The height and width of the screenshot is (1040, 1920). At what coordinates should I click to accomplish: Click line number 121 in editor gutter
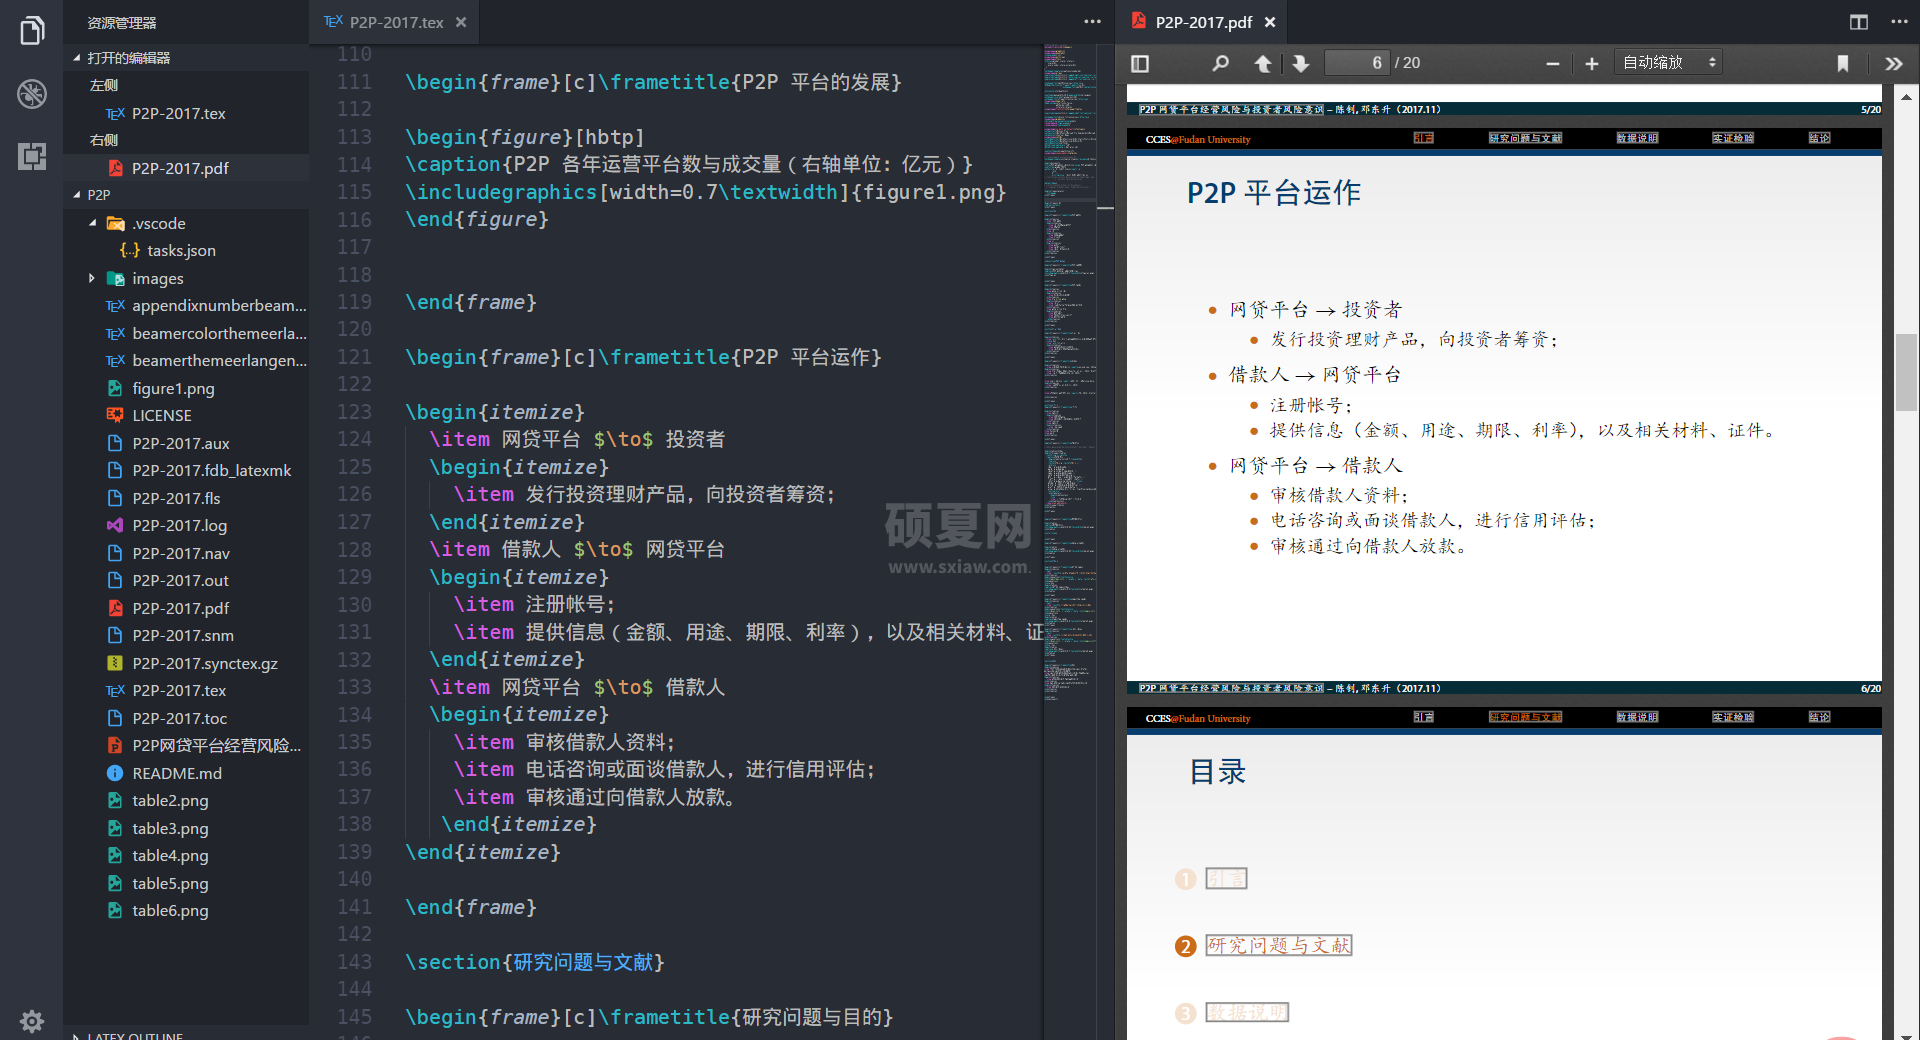[354, 357]
